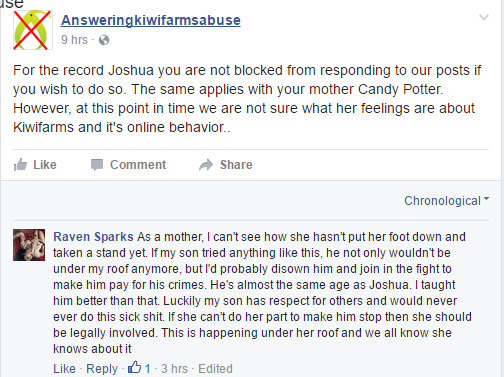Click the Share text button
Viewport: 504px width, 377px height.
[x=236, y=165]
